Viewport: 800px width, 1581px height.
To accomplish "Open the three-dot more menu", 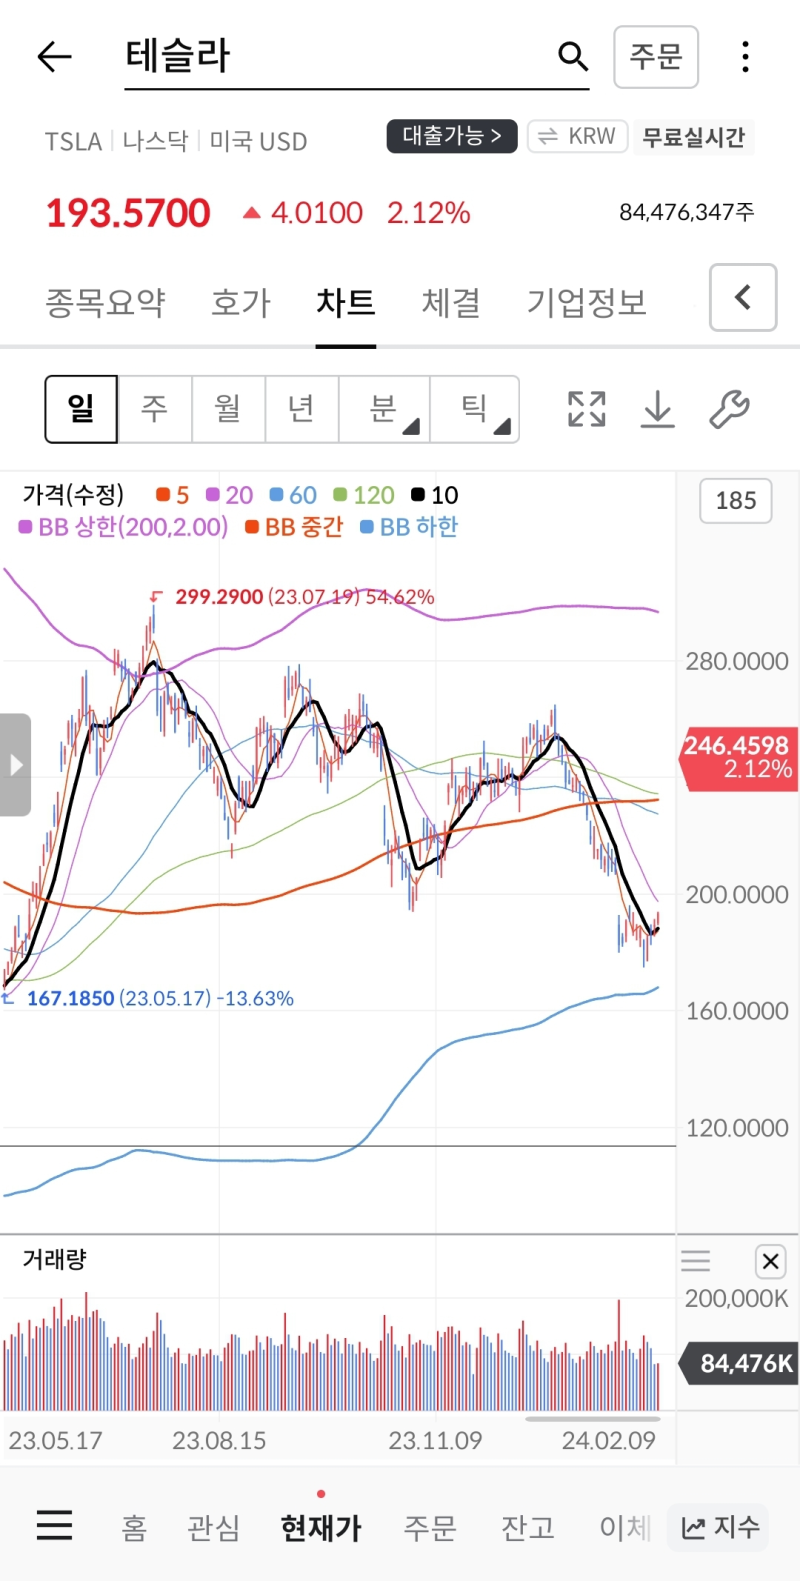I will [x=745, y=57].
